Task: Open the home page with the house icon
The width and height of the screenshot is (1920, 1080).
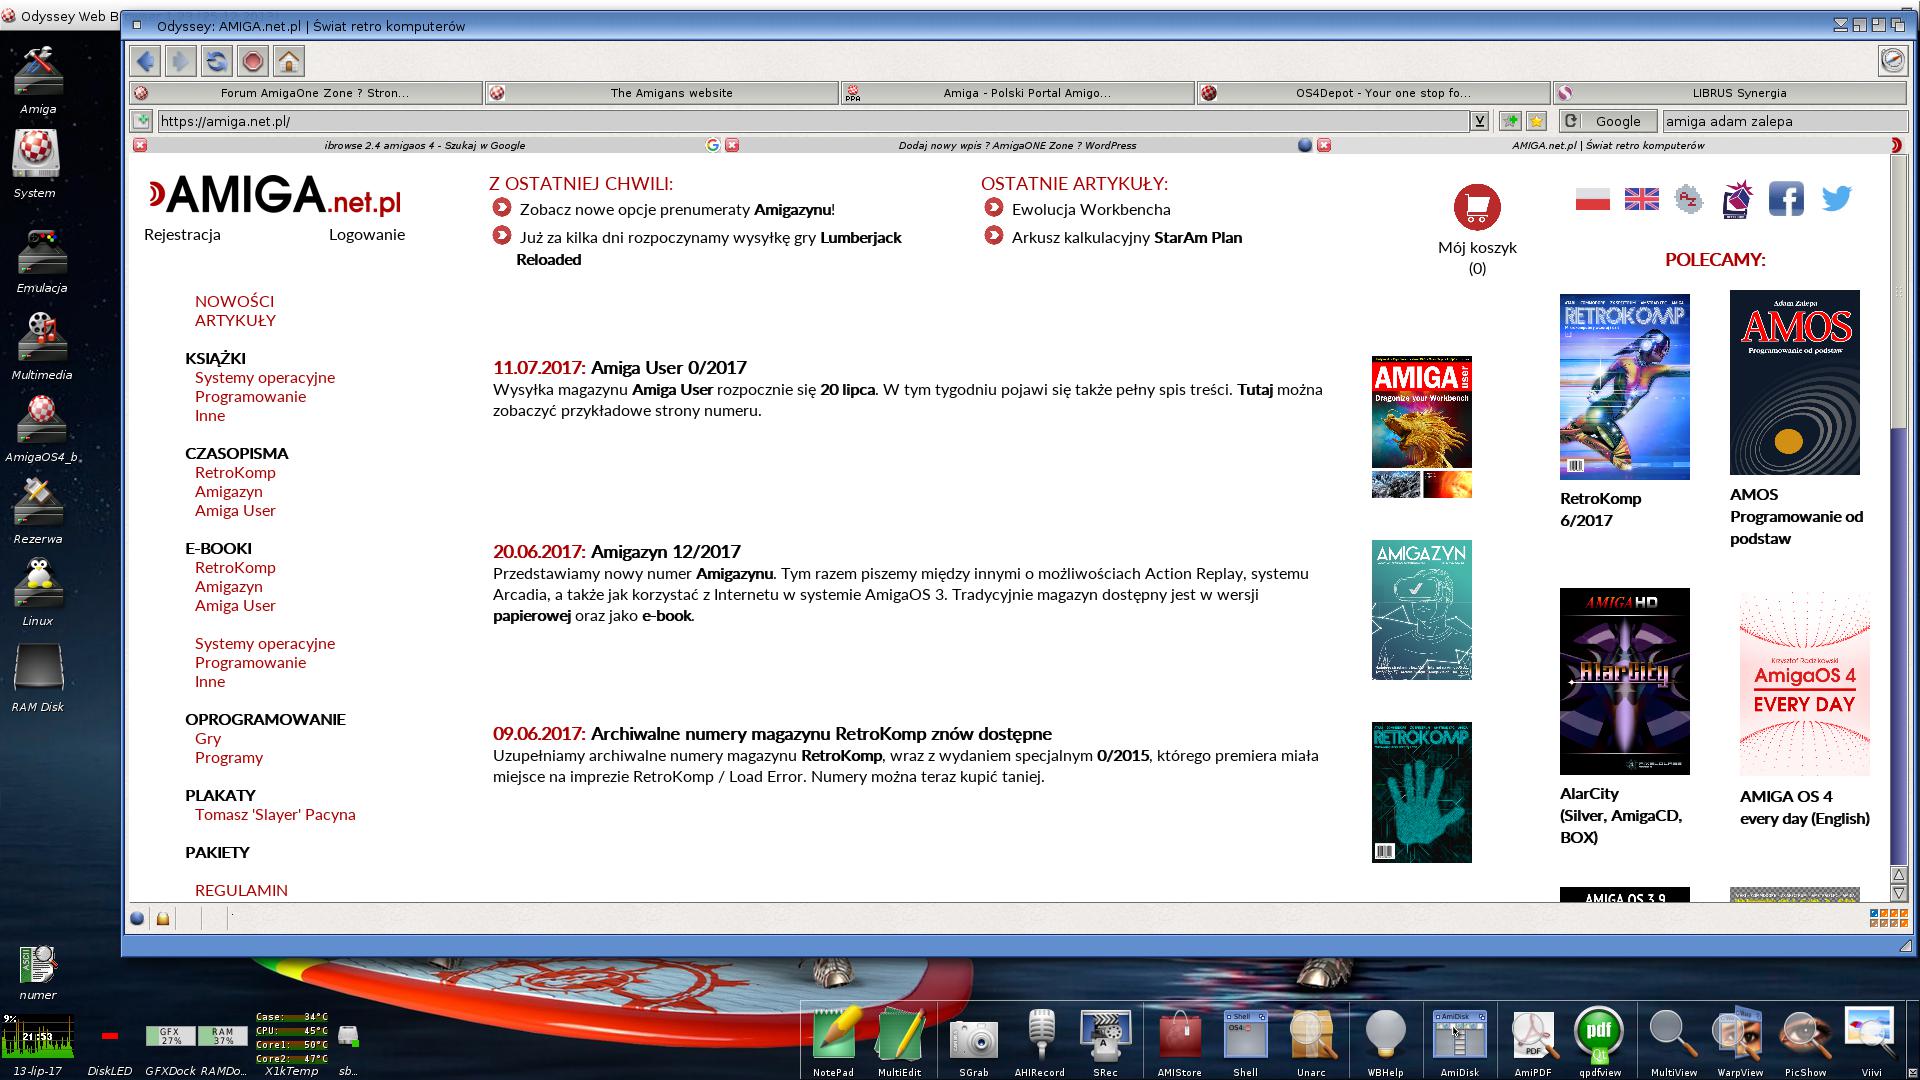Action: [x=289, y=61]
